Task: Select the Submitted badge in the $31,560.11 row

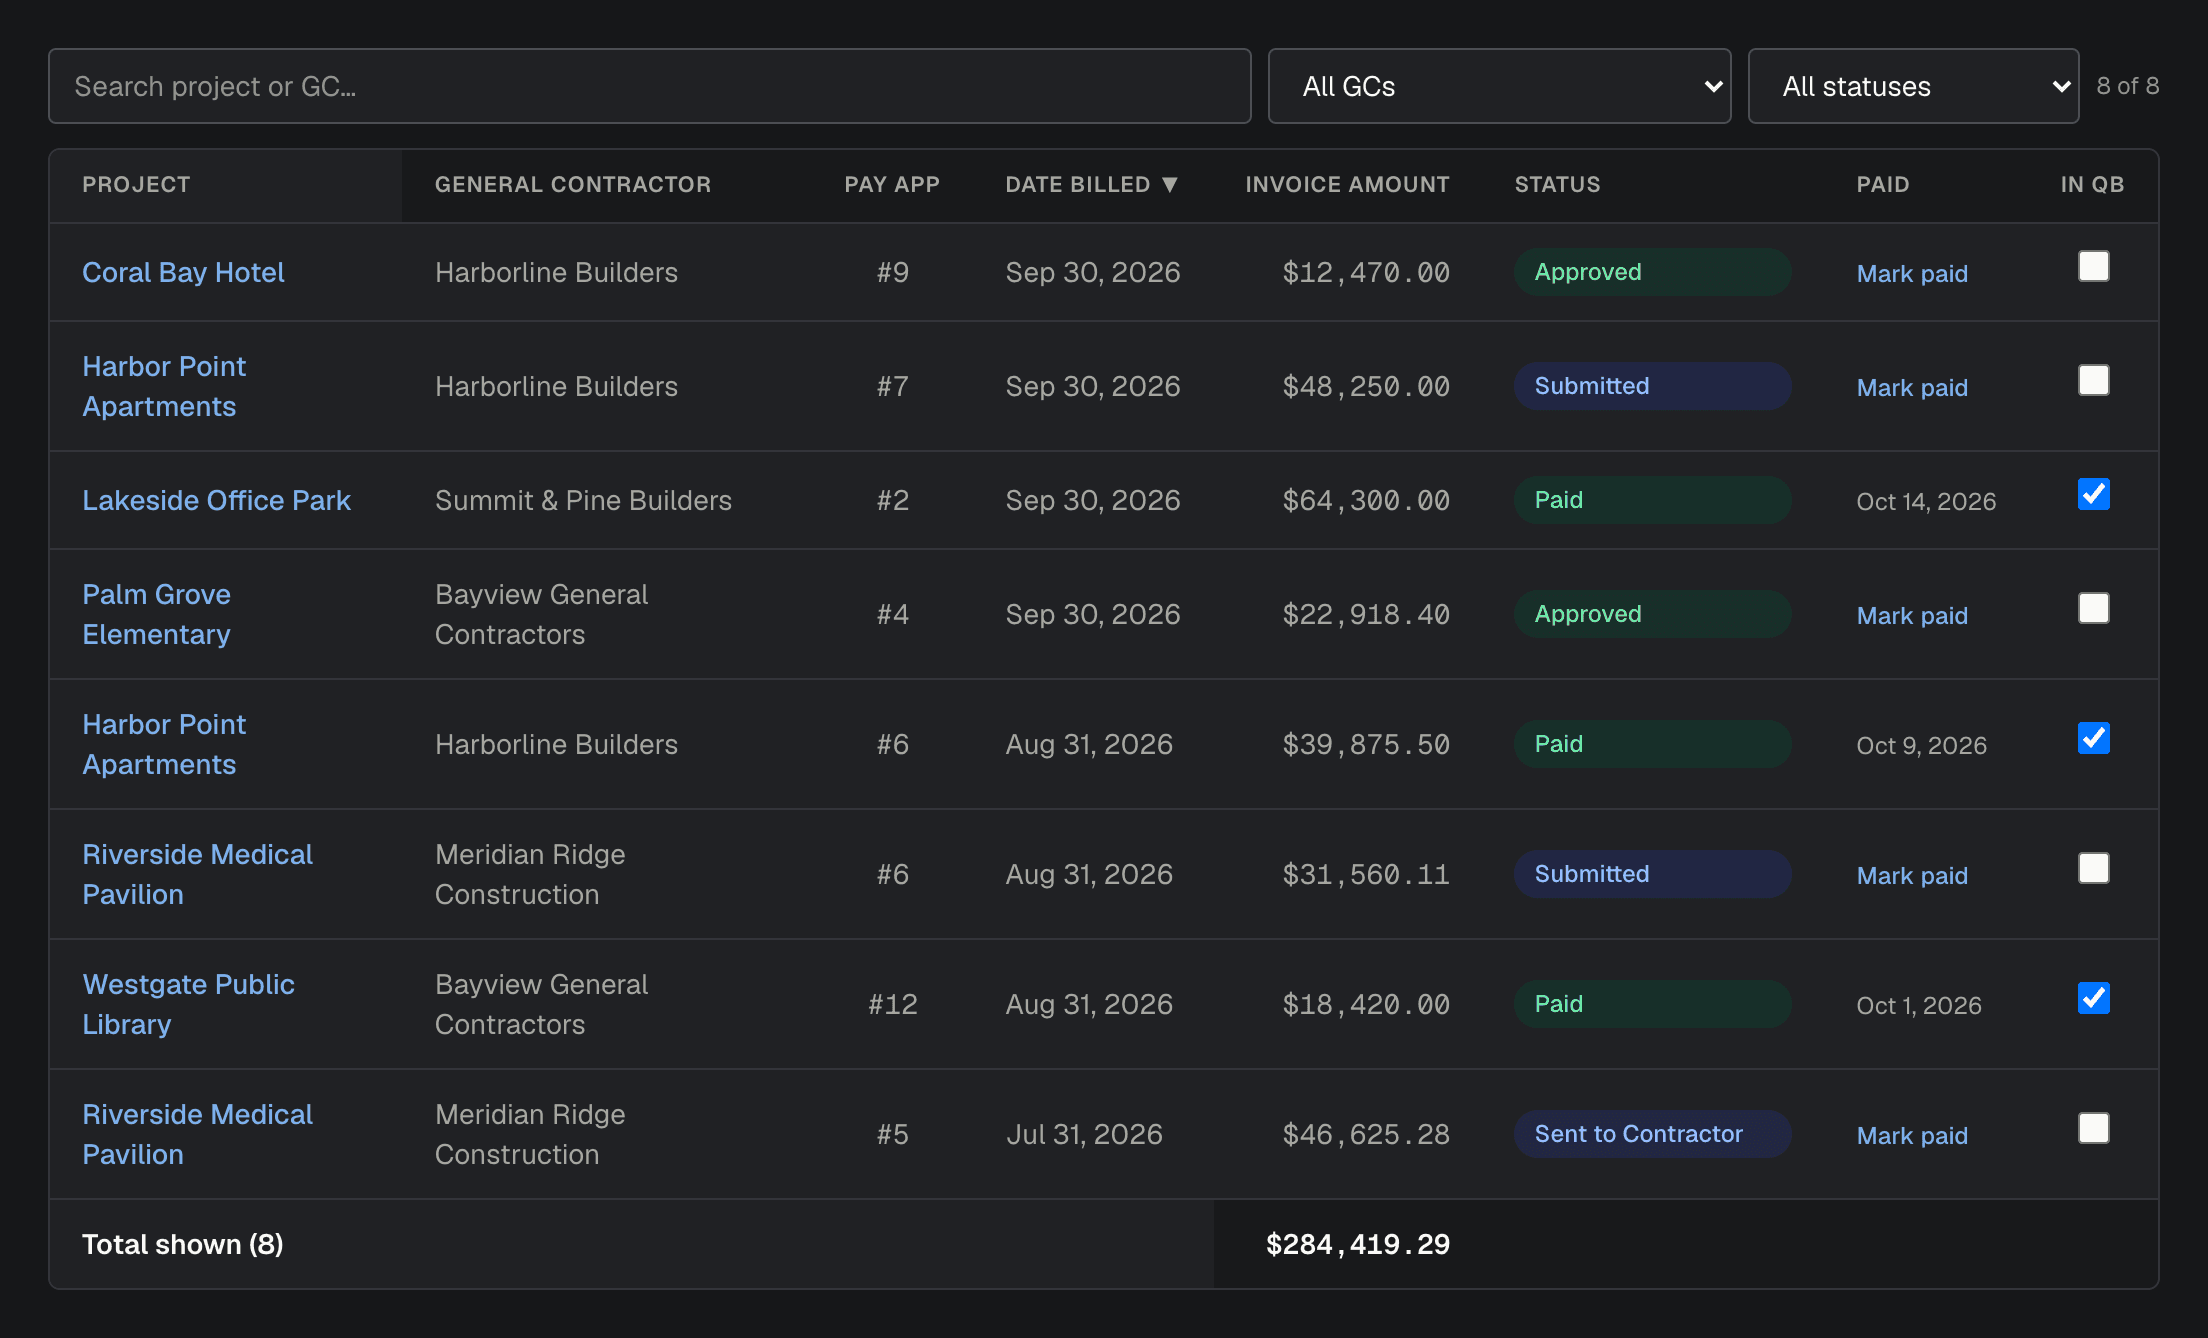Action: point(1652,874)
